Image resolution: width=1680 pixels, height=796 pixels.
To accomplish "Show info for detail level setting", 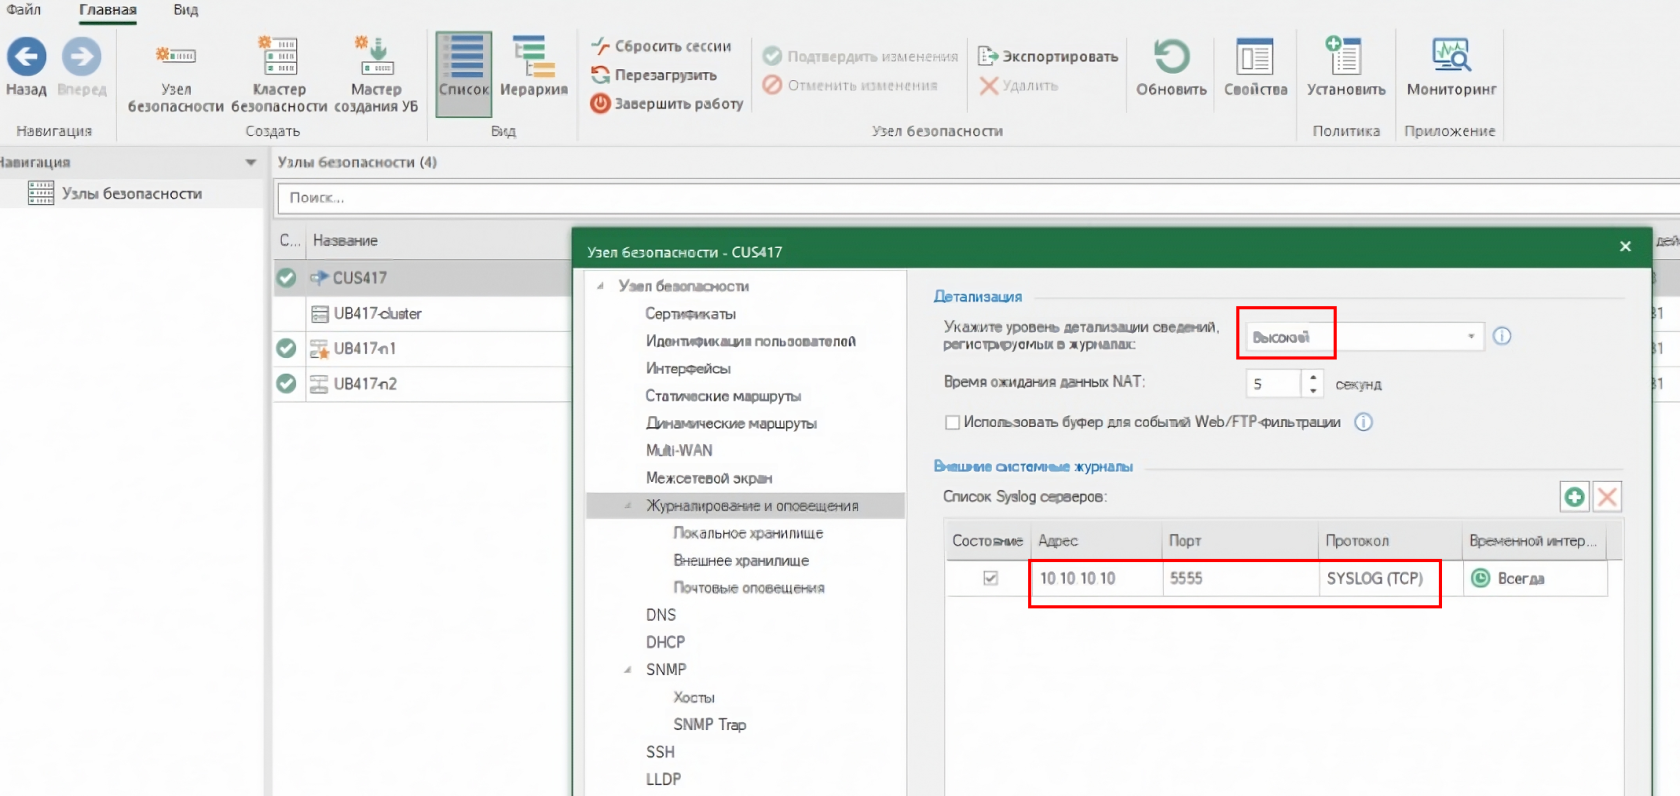I will pyautogui.click(x=1502, y=336).
